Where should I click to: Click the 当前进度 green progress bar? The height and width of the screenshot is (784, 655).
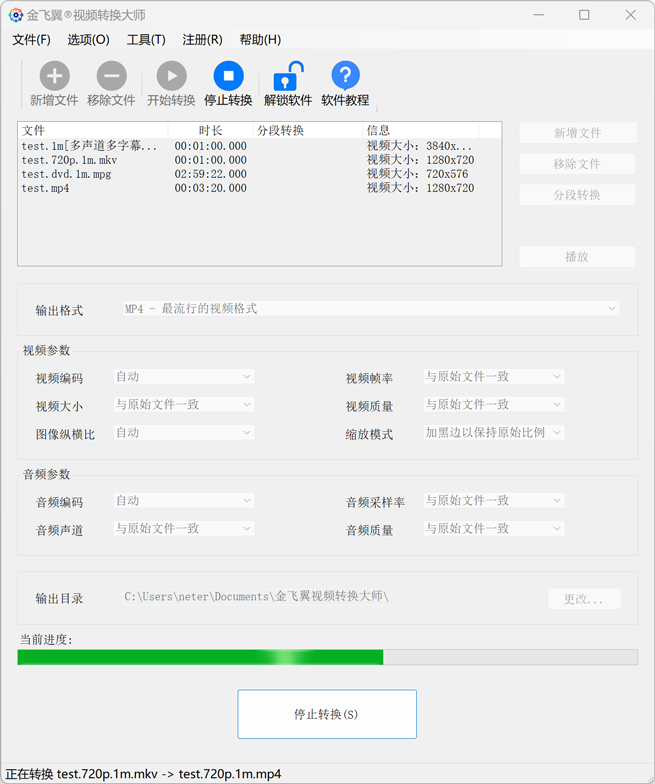tap(328, 657)
